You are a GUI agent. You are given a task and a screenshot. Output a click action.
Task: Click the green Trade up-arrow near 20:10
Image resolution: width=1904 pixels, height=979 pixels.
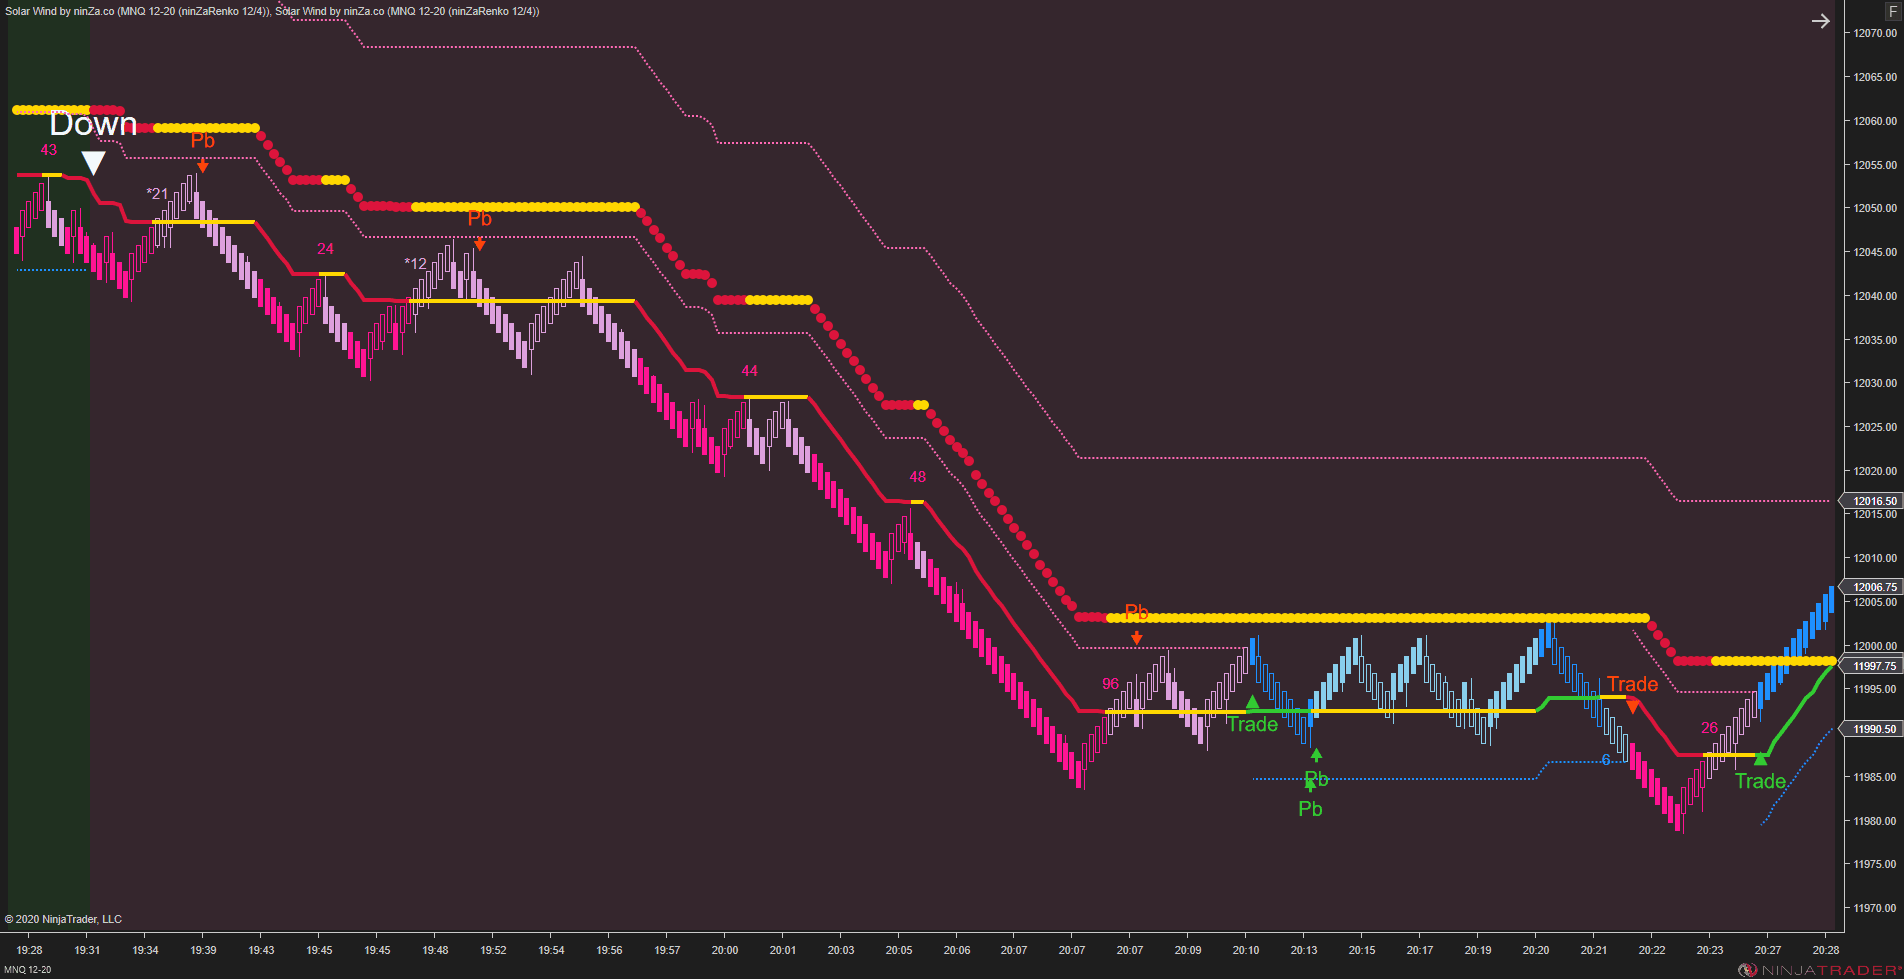tap(1252, 702)
